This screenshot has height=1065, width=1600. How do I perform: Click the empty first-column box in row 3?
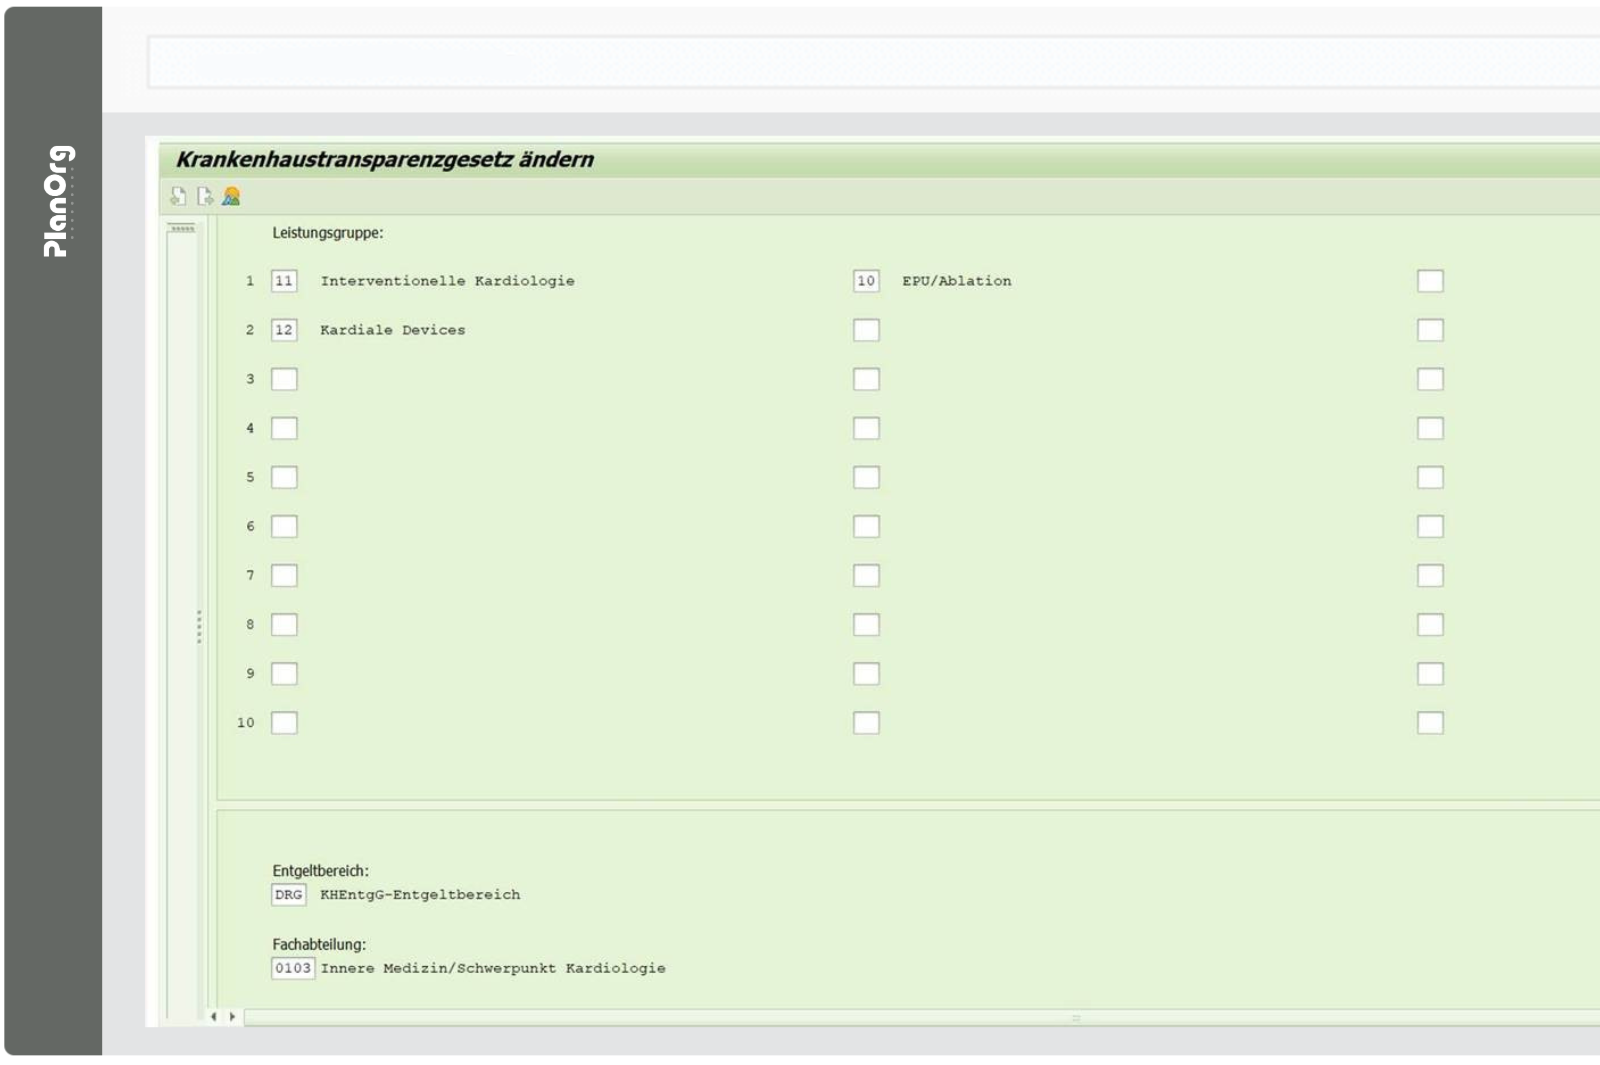[284, 379]
